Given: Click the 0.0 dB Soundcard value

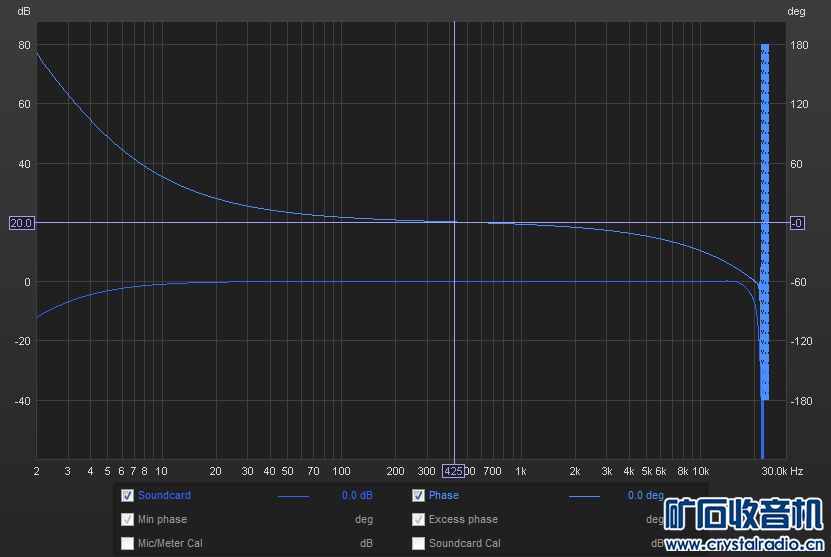Looking at the screenshot, I should (357, 495).
